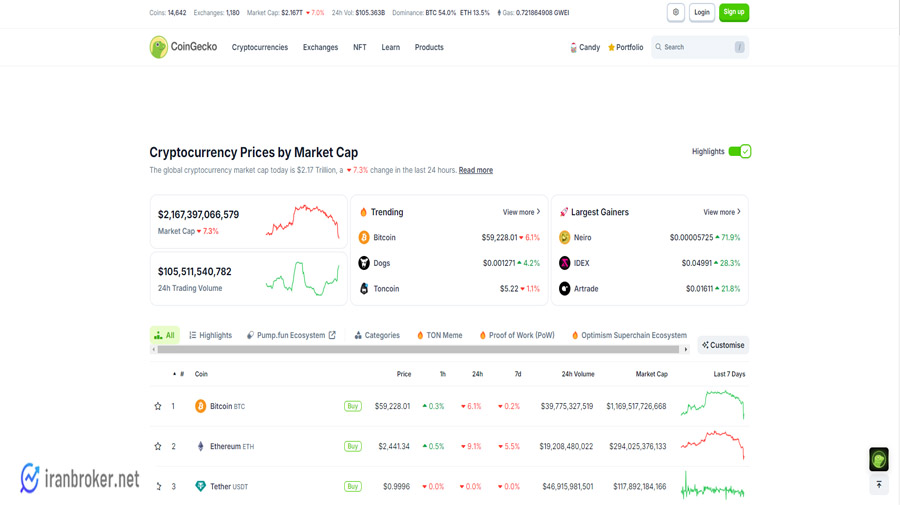Click the Search input field

(x=700, y=47)
